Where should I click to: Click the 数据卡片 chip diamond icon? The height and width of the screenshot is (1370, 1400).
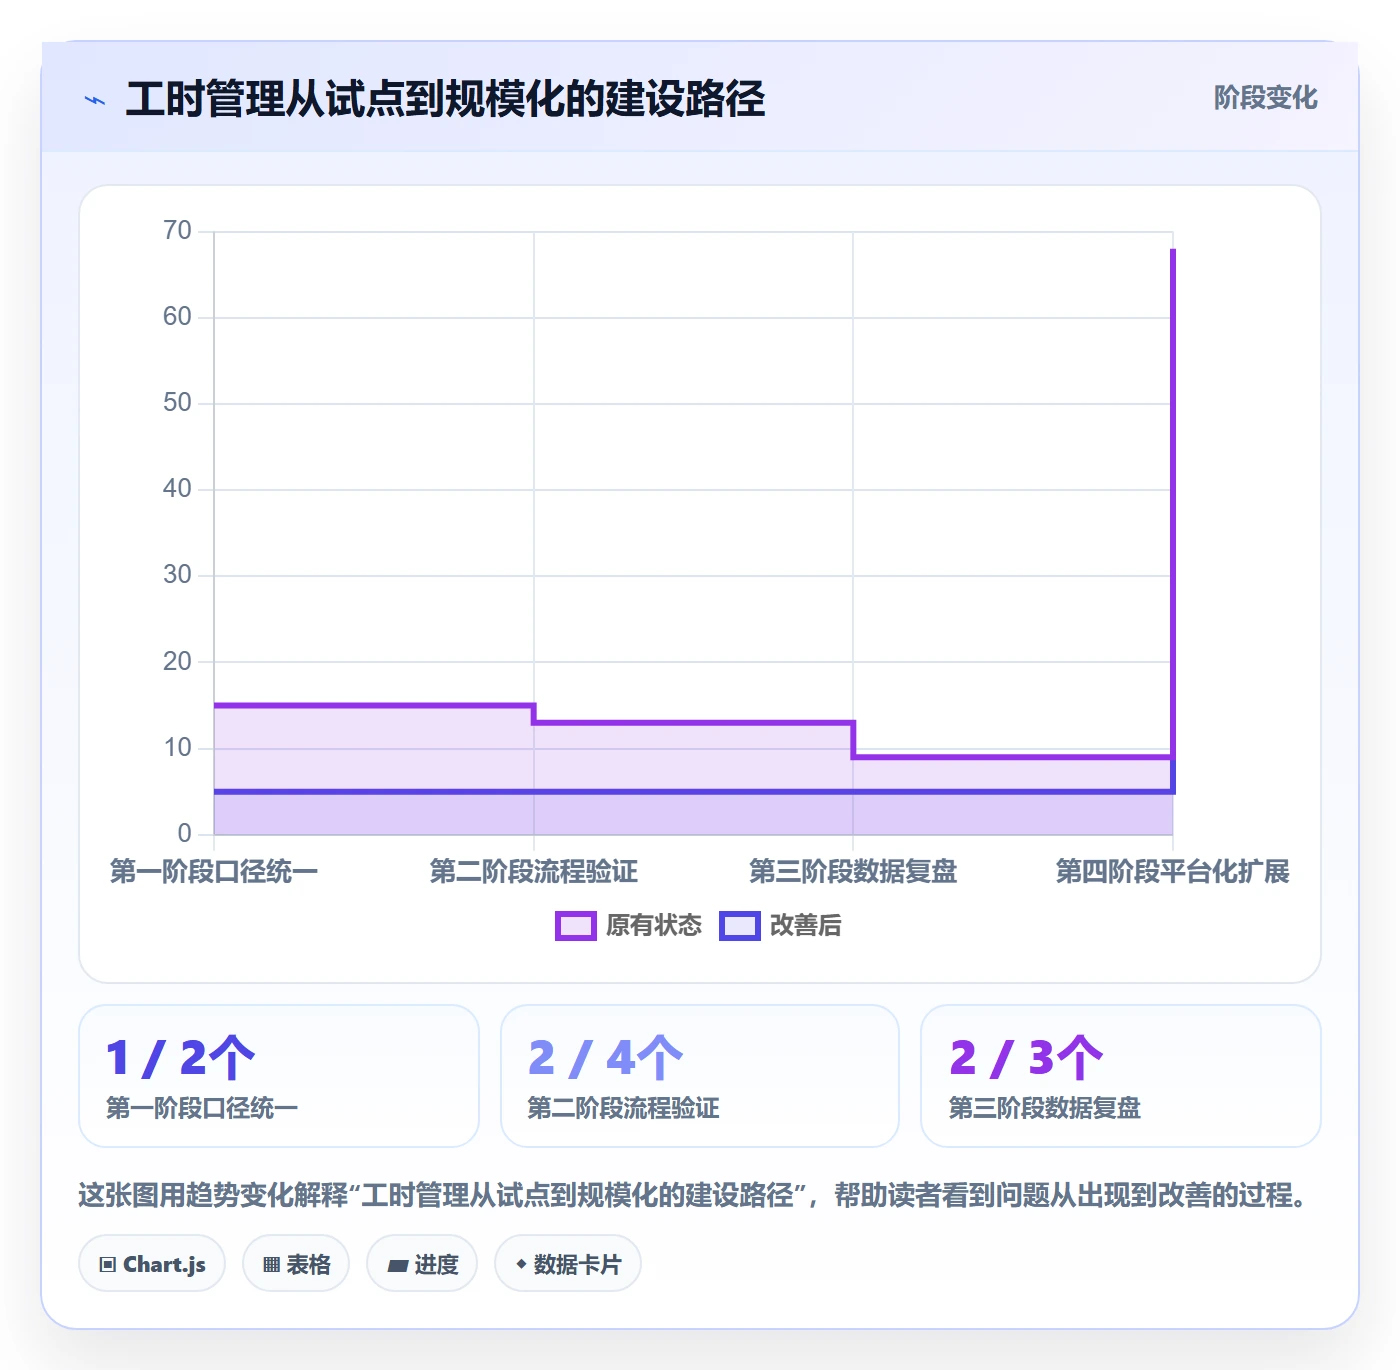tap(521, 1265)
